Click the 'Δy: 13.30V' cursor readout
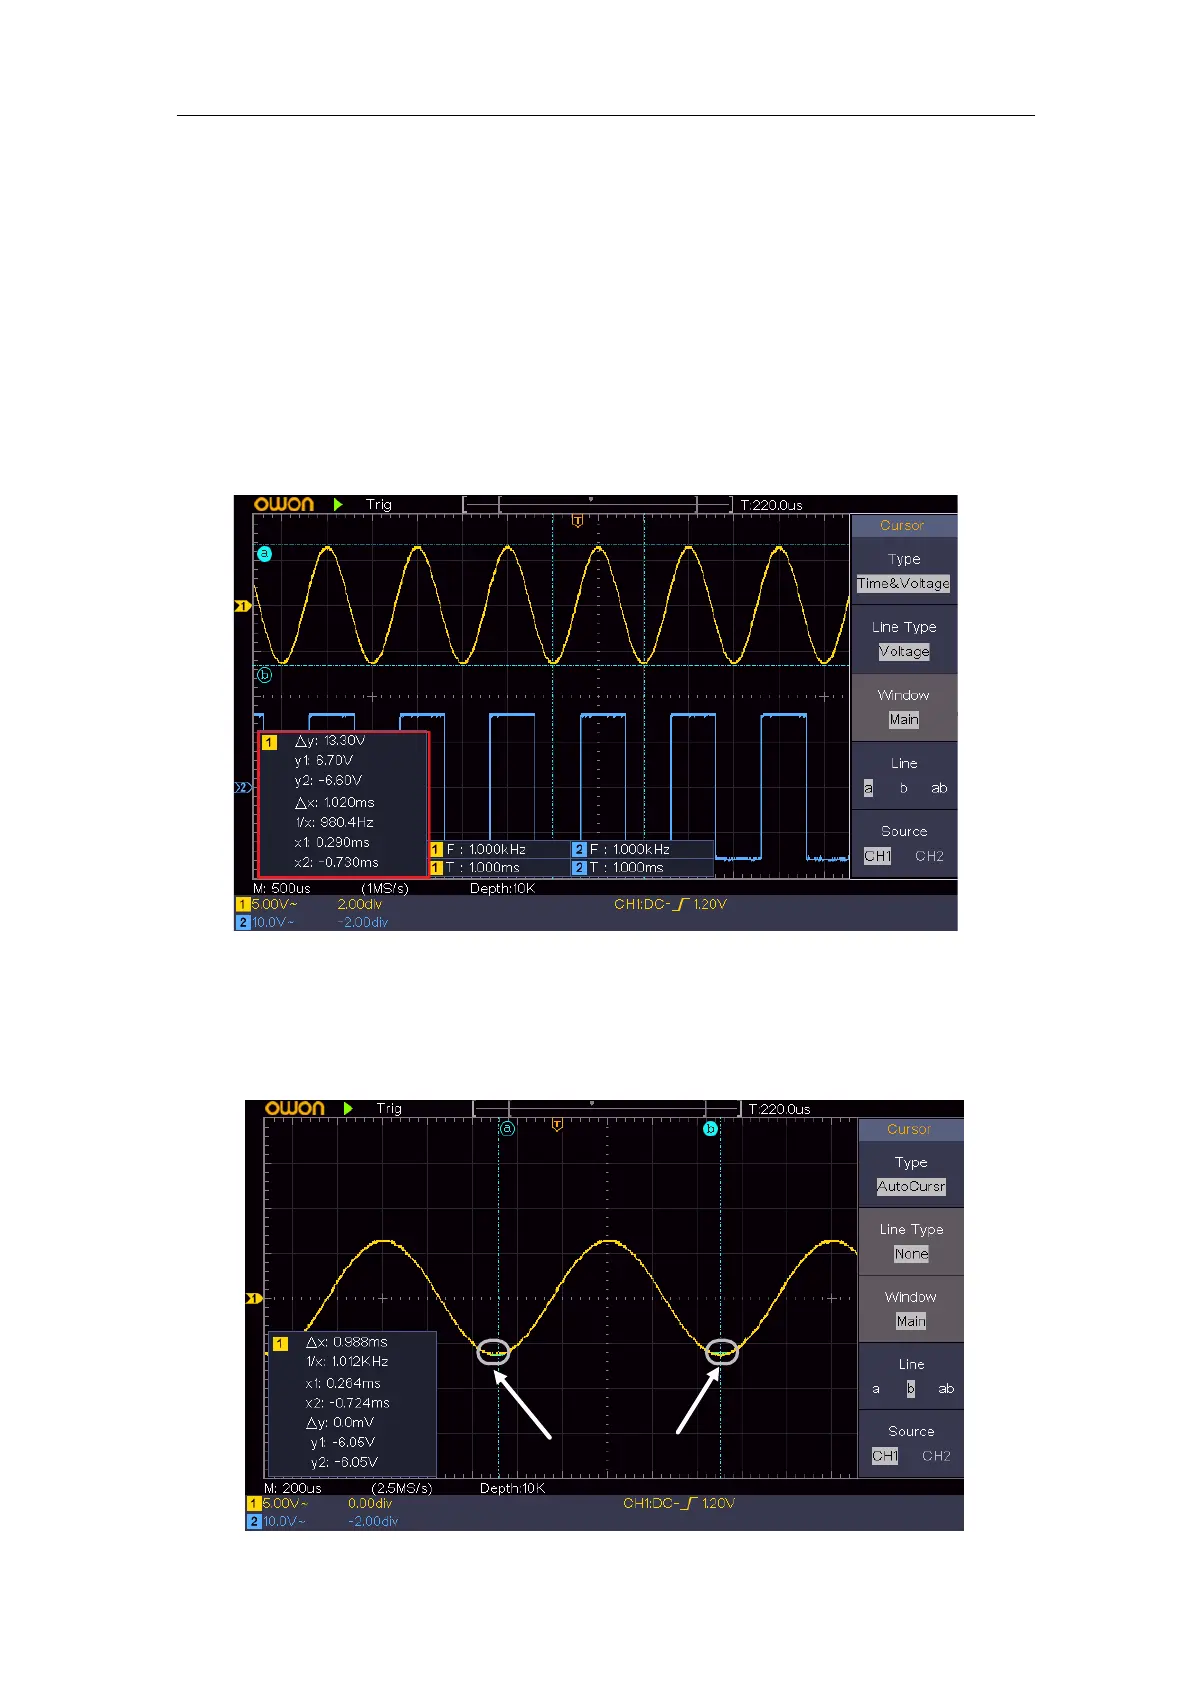 [330, 741]
